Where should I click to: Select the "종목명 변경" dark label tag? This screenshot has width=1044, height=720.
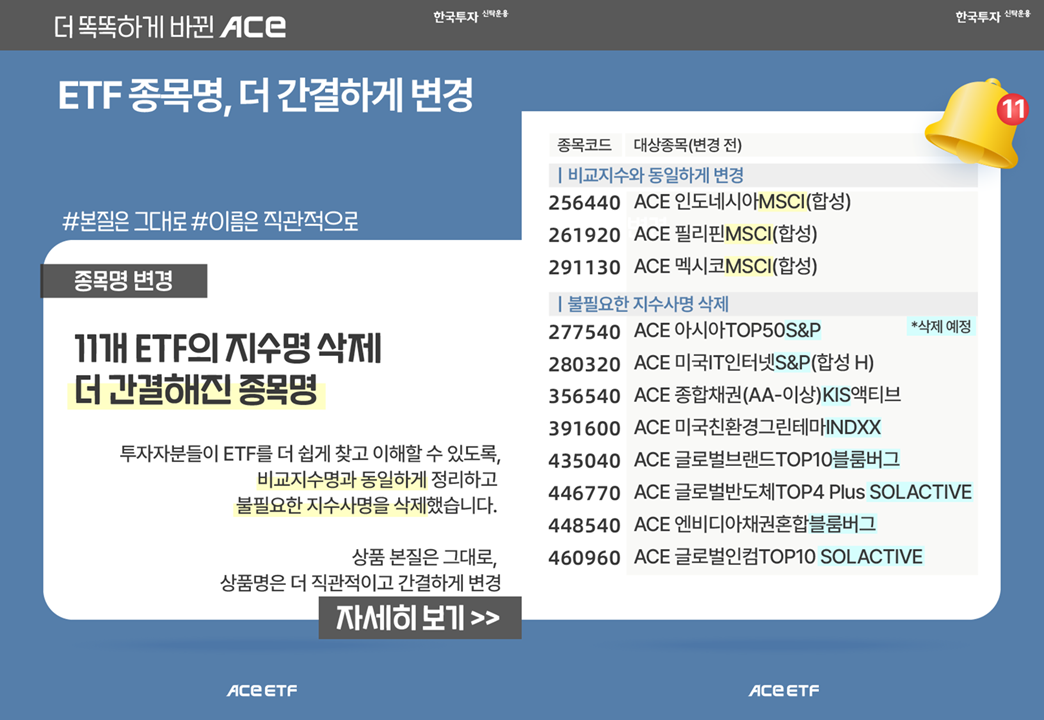tap(123, 281)
